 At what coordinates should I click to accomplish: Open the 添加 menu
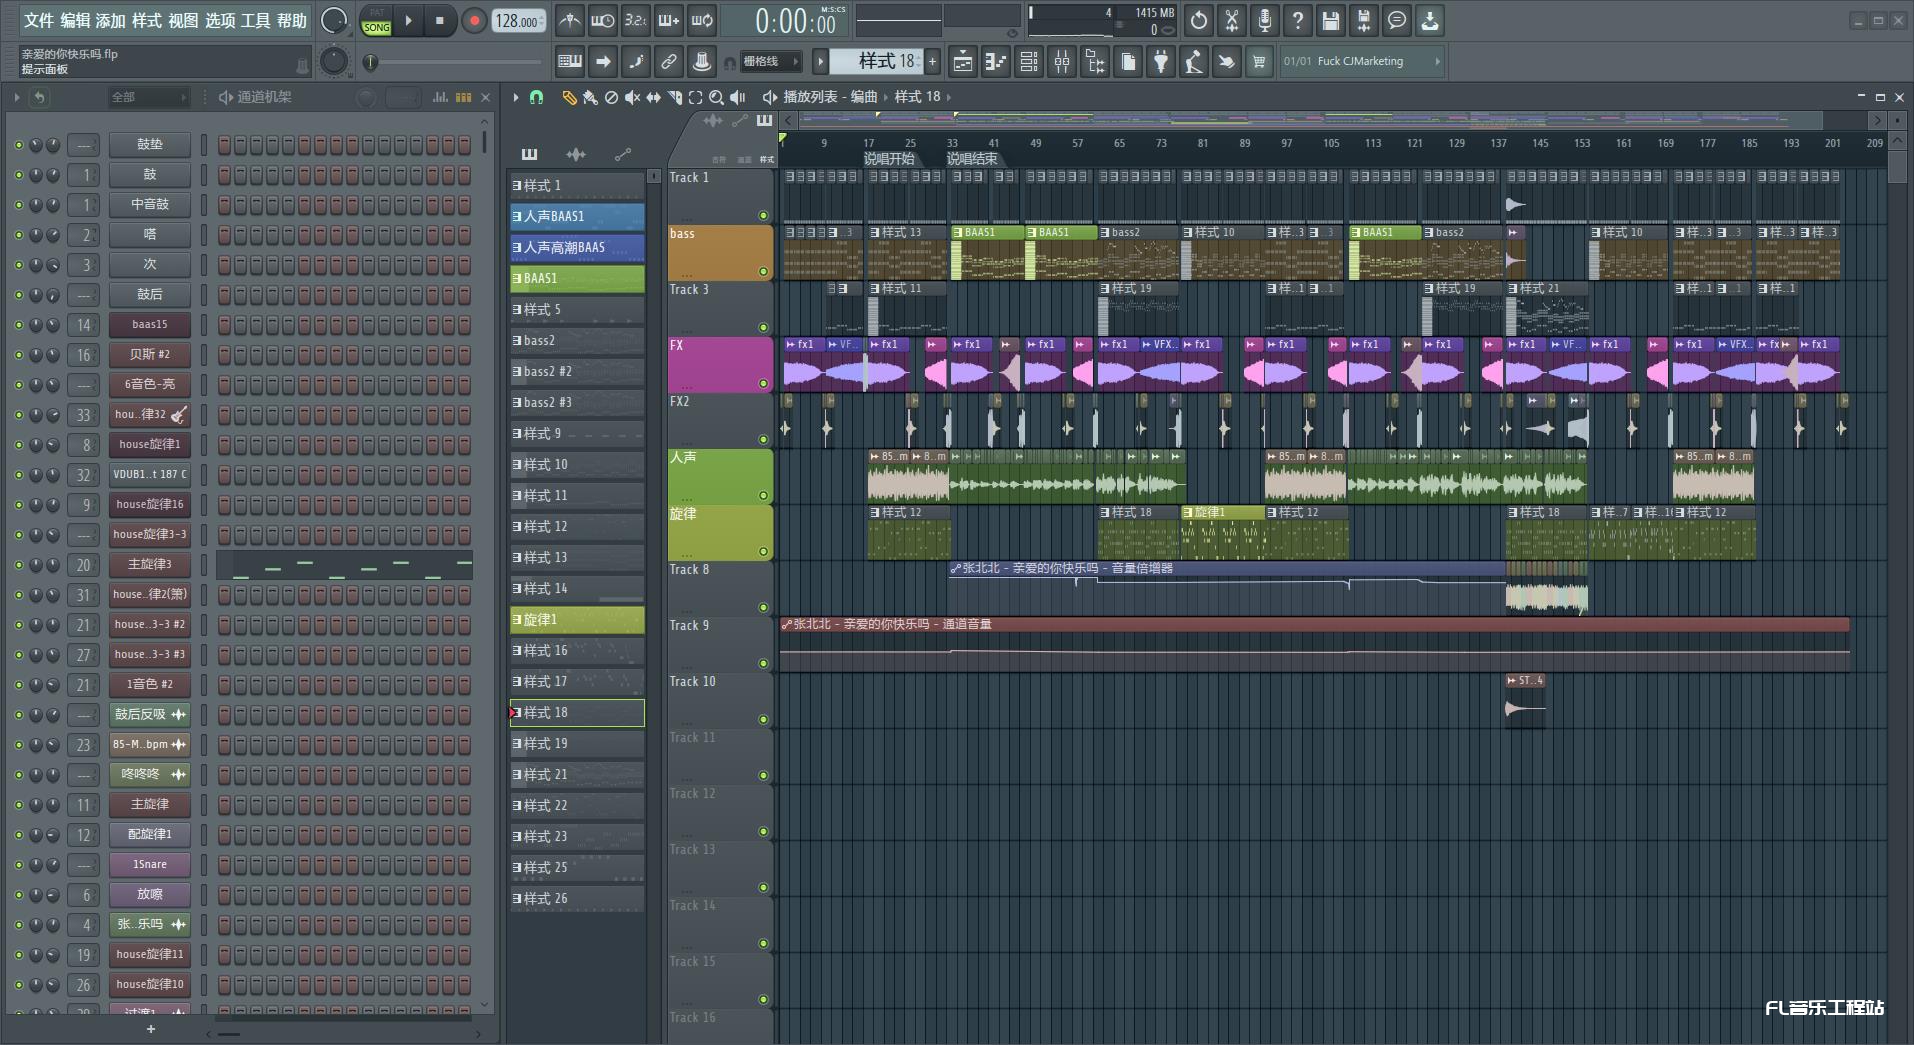111,21
